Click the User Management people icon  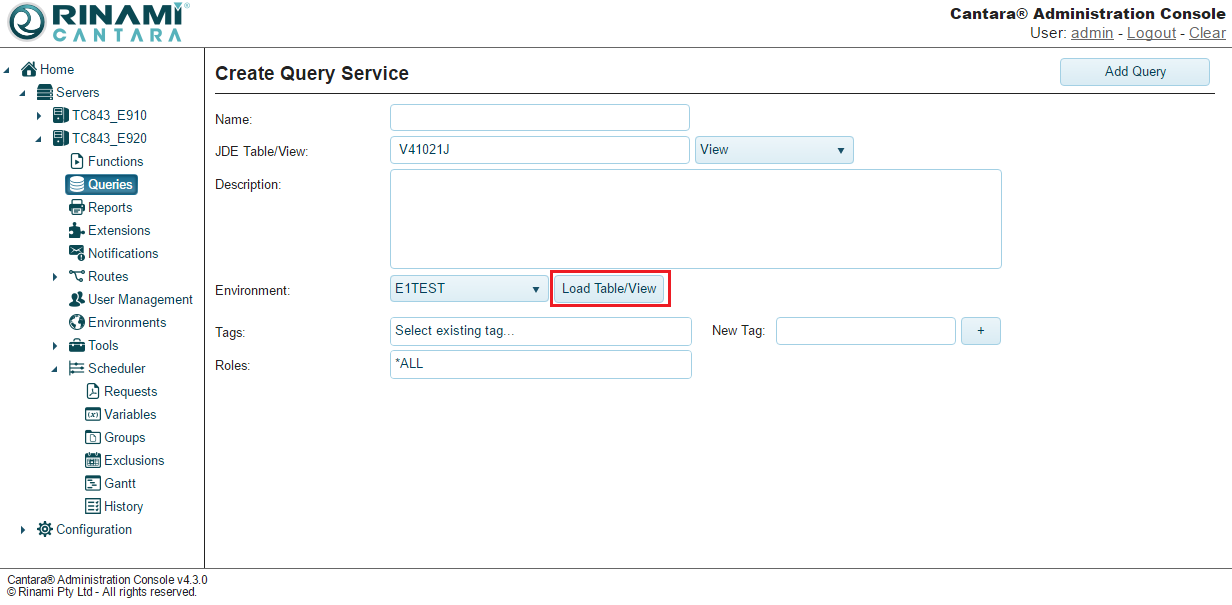77,299
